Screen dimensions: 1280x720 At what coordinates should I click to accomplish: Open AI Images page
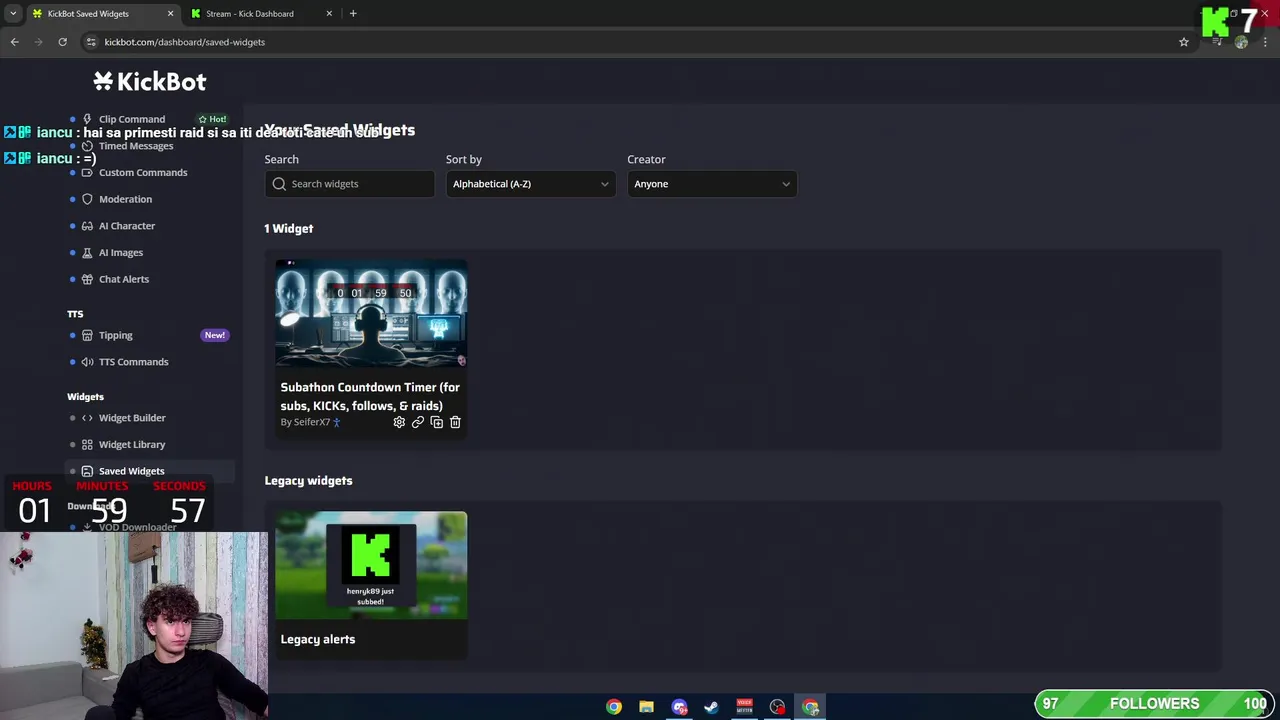[121, 253]
